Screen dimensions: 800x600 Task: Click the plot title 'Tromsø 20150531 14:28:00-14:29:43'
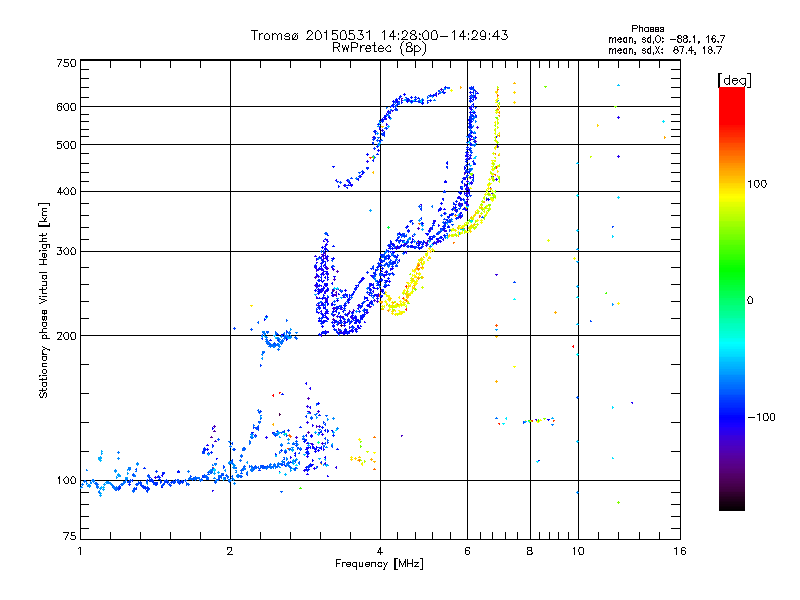(379, 35)
